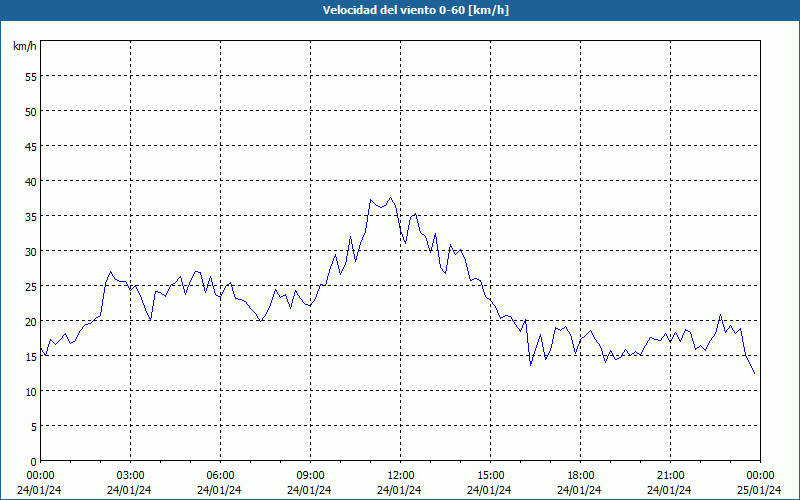
Task: Click the '24/01/24' date under 12:00
Action: click(x=399, y=490)
